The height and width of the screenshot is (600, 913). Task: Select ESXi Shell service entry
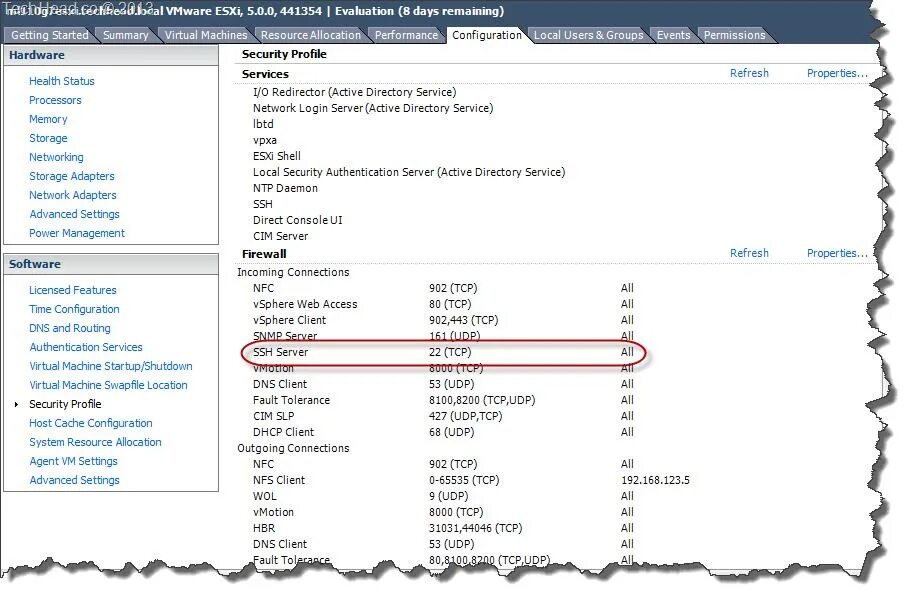click(x=277, y=156)
